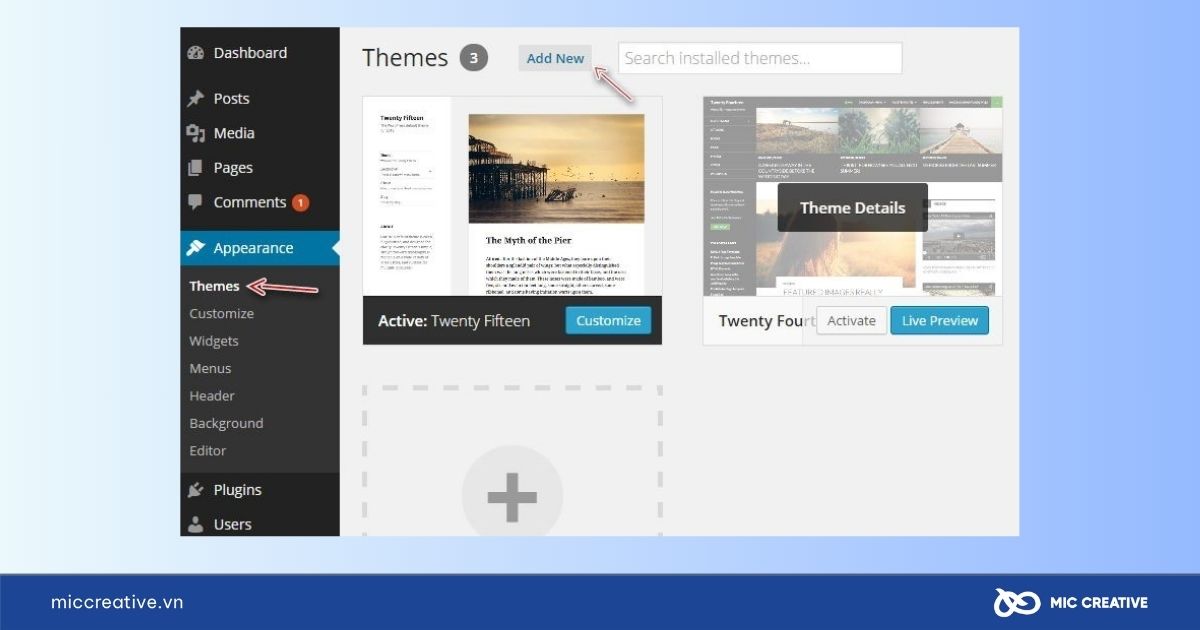This screenshot has height=630, width=1200.
Task: Go to Themes submenu
Action: 214,286
